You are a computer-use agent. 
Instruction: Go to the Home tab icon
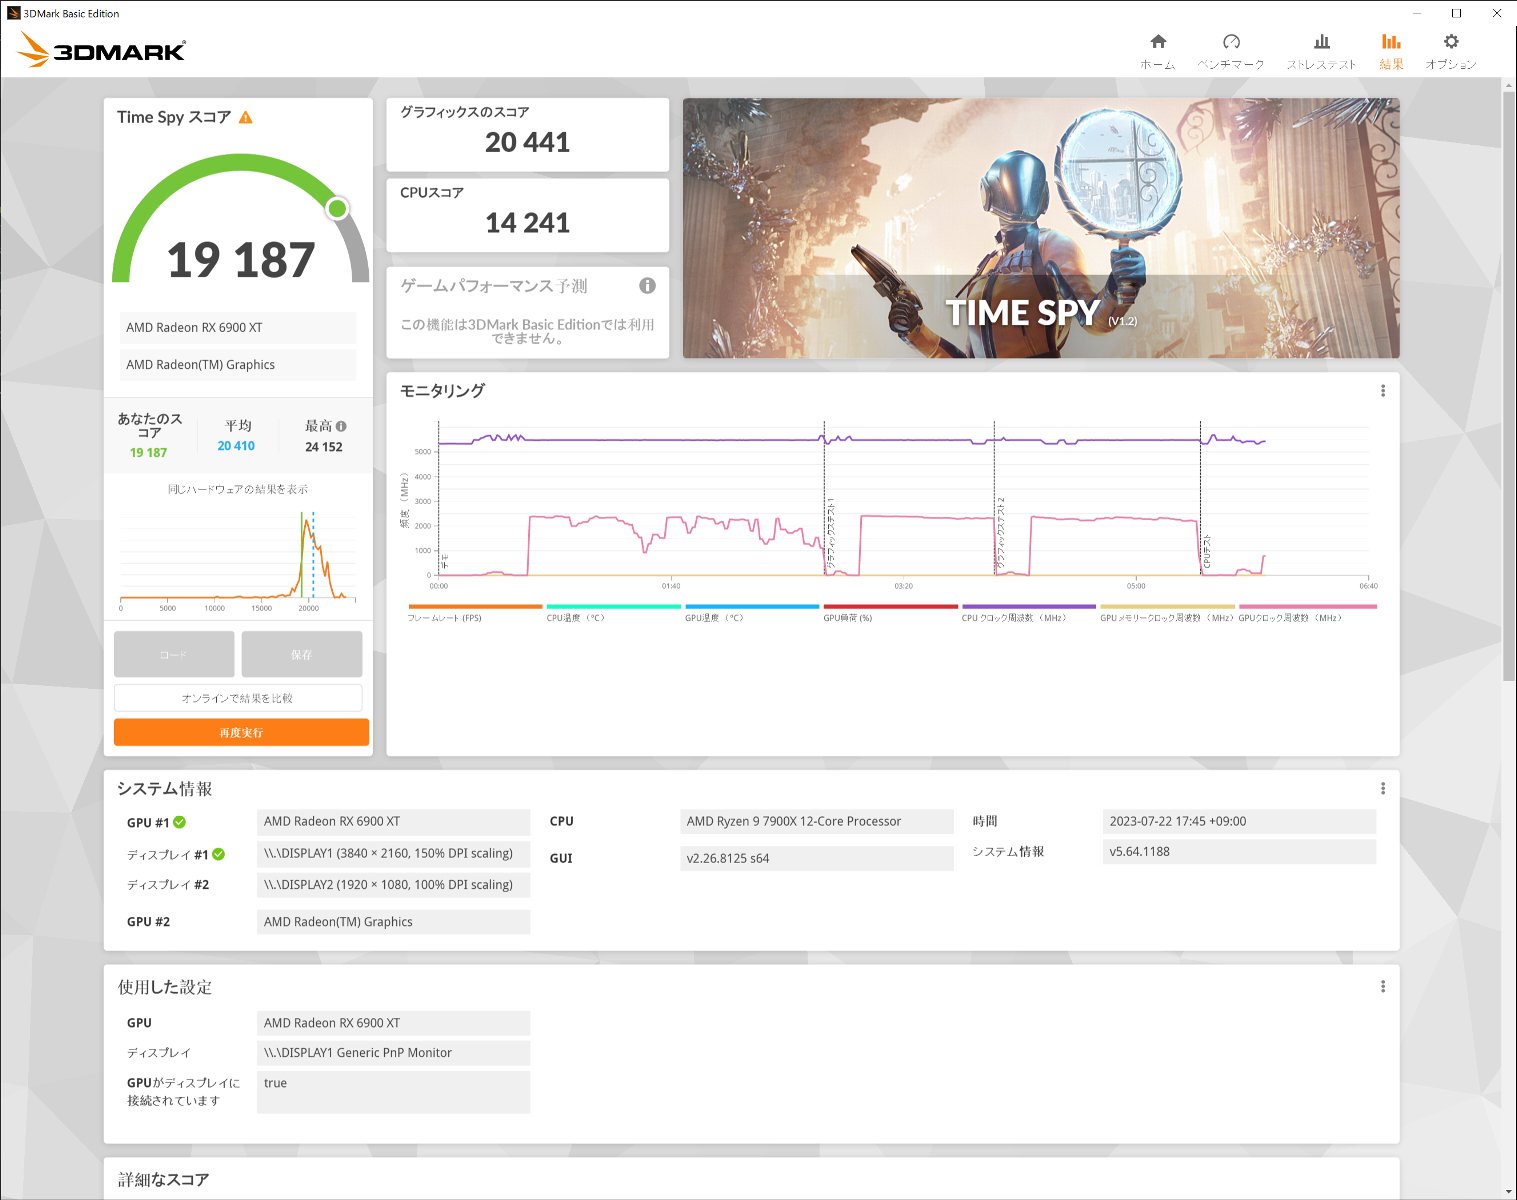[x=1158, y=42]
